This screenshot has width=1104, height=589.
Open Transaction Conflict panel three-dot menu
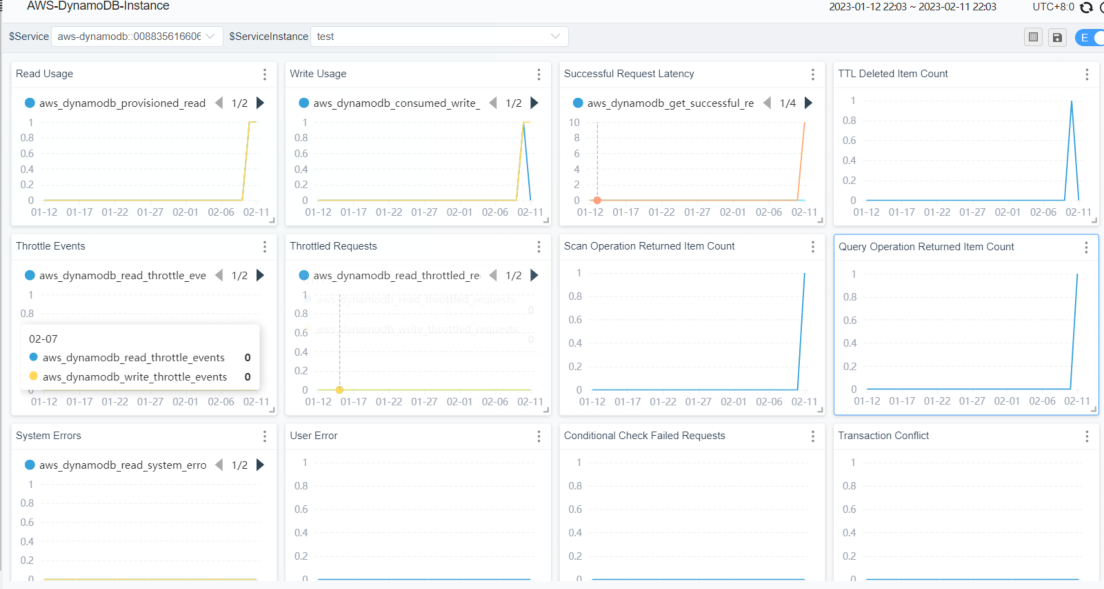pyautogui.click(x=1086, y=436)
